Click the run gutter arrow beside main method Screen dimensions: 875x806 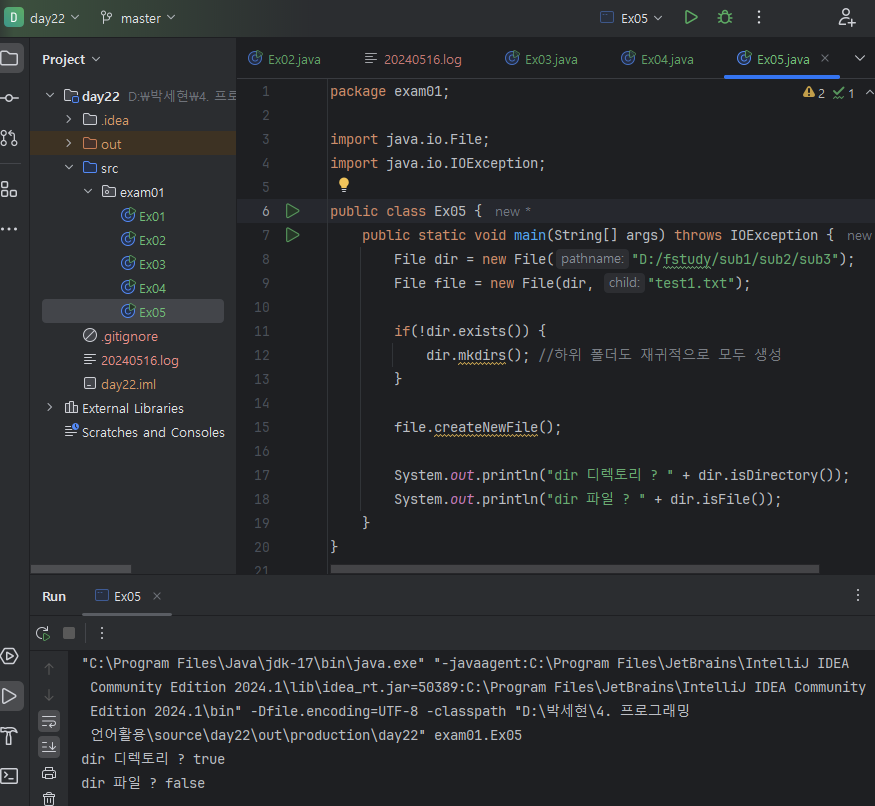(292, 235)
